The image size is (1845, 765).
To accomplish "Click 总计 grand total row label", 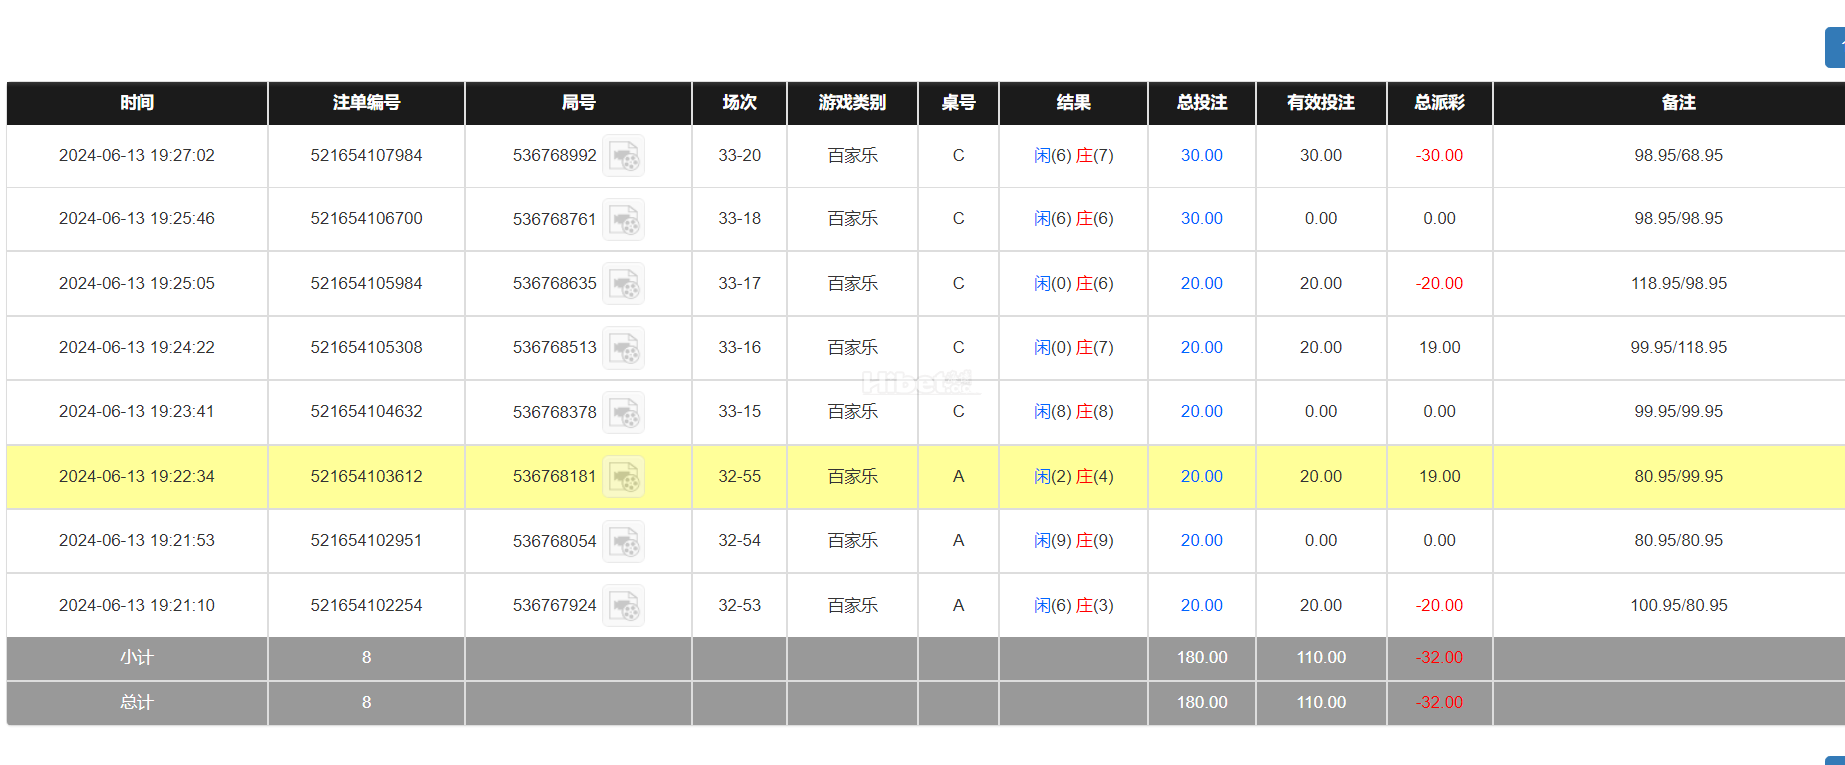I will click(x=137, y=702).
